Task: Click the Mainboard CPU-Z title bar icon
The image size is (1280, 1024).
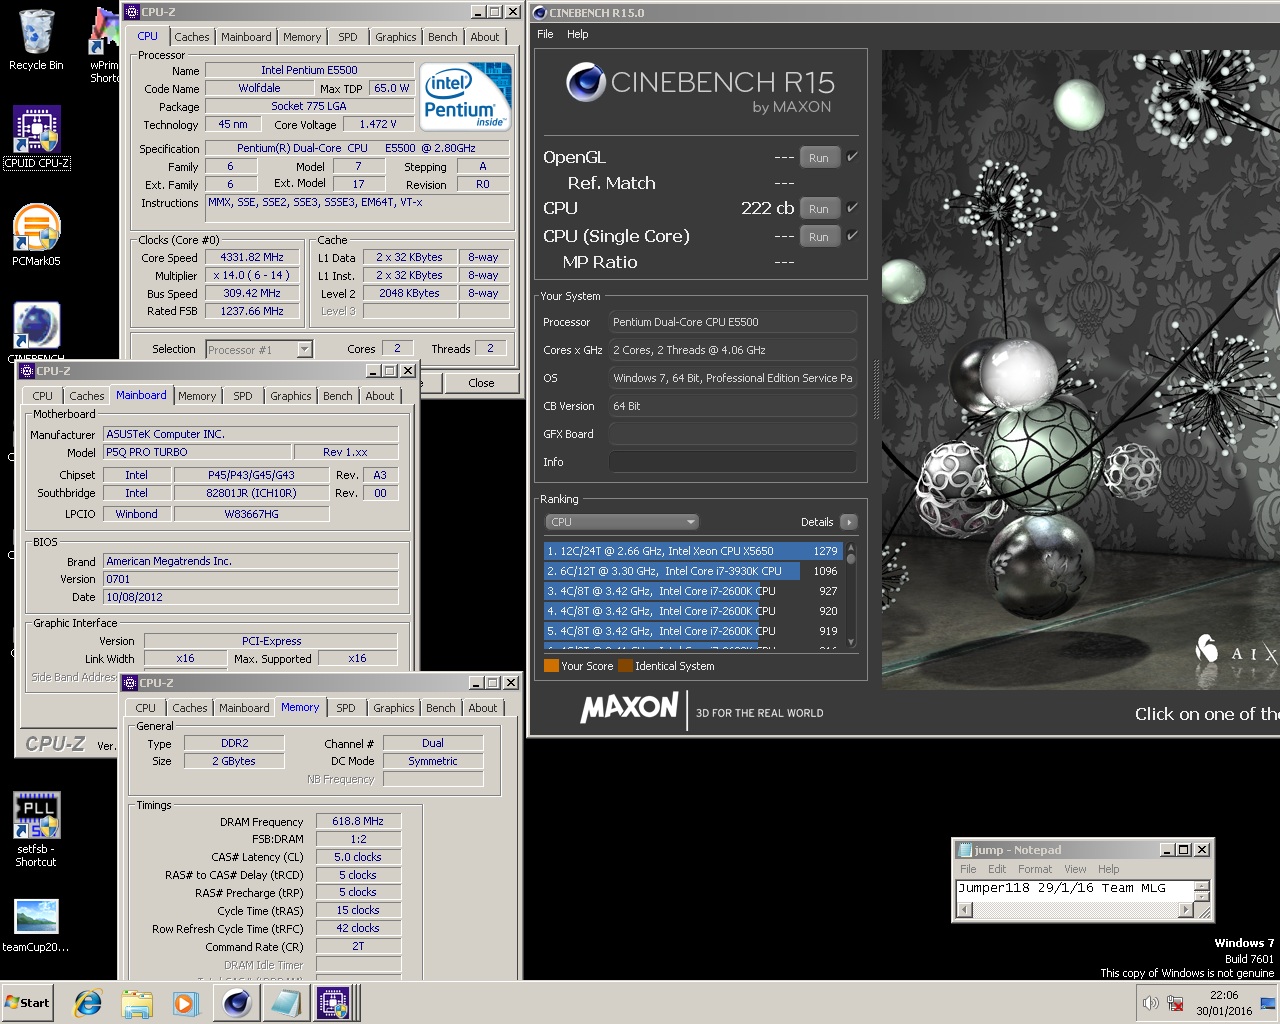Action: 27,371
